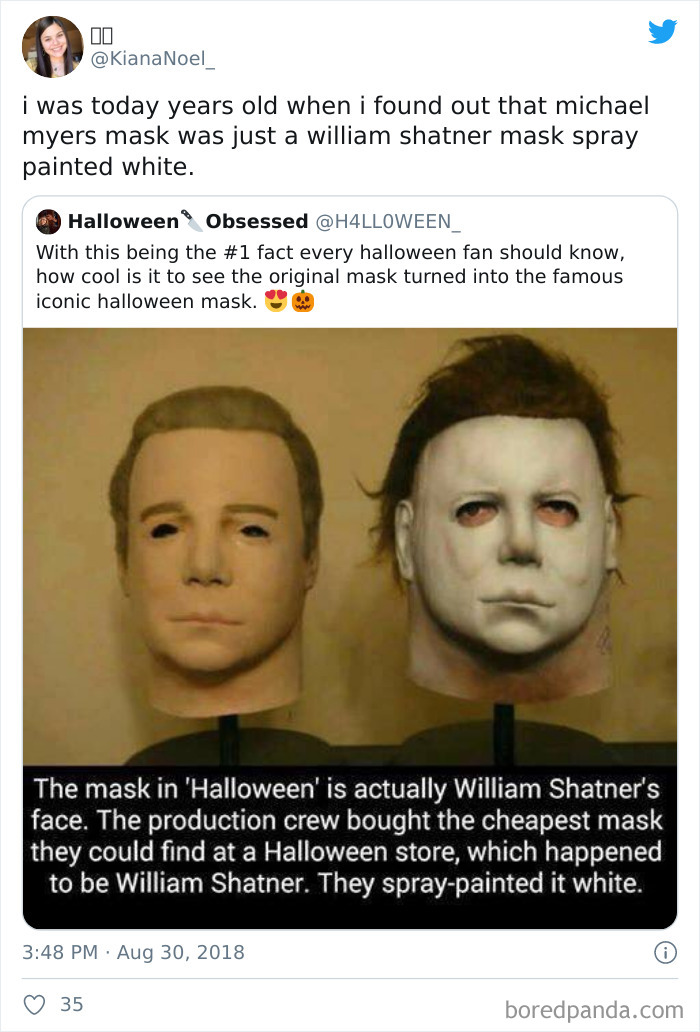Click KianaNoel's profile picture
The width and height of the screenshot is (700, 1032).
click(x=54, y=42)
